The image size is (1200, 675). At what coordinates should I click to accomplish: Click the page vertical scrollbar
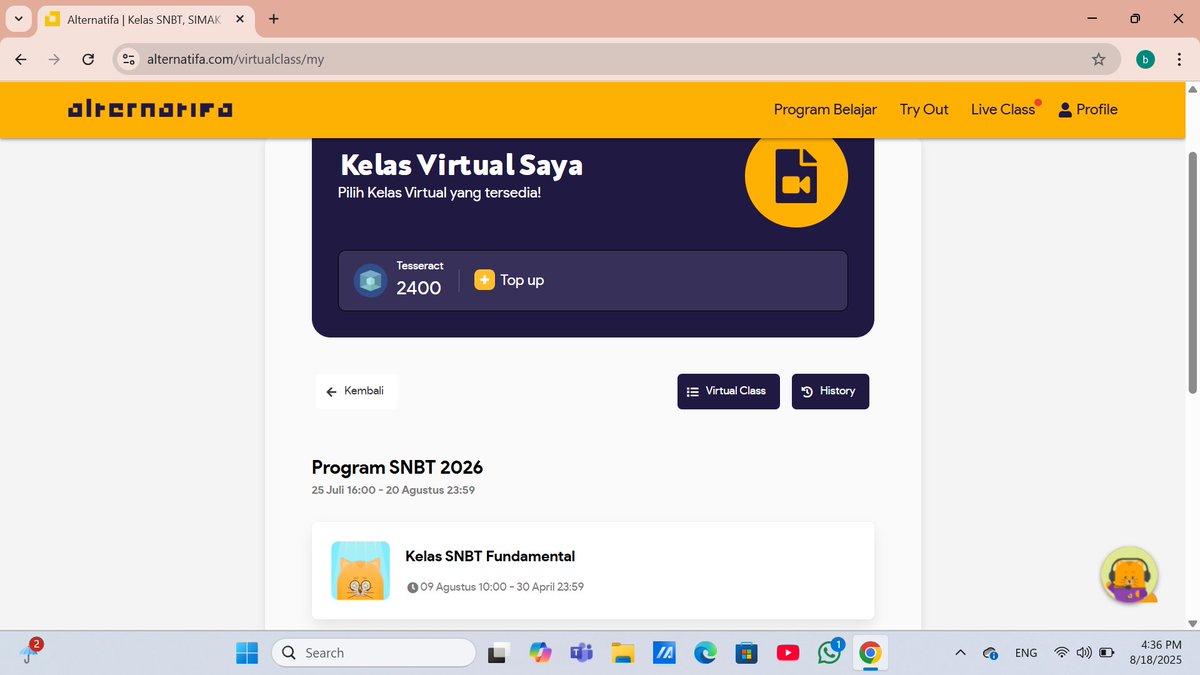1192,272
